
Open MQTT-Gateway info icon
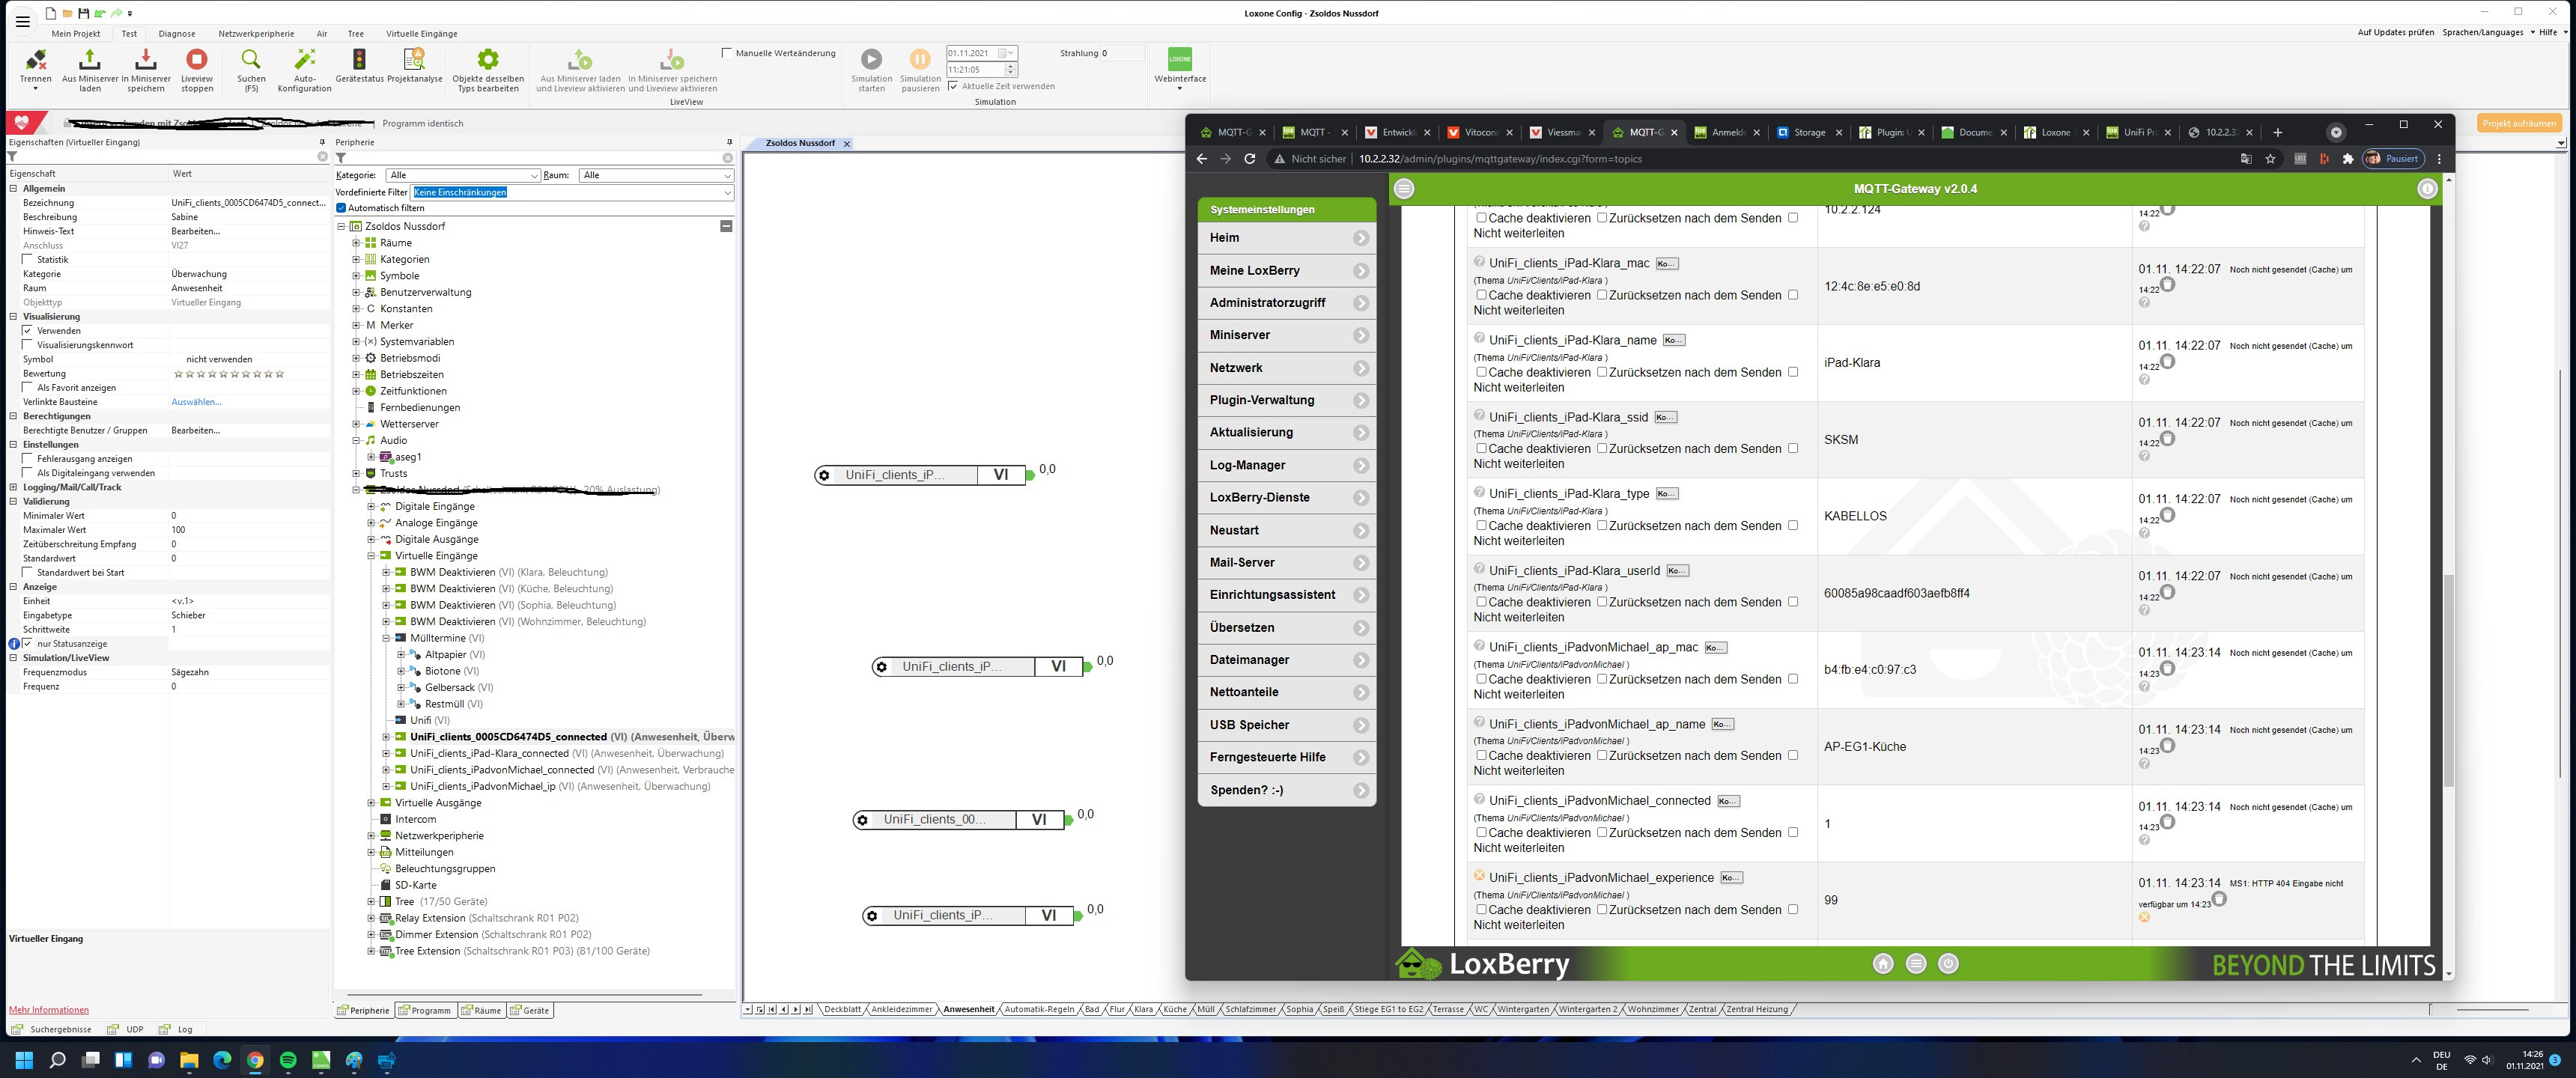[x=2427, y=189]
